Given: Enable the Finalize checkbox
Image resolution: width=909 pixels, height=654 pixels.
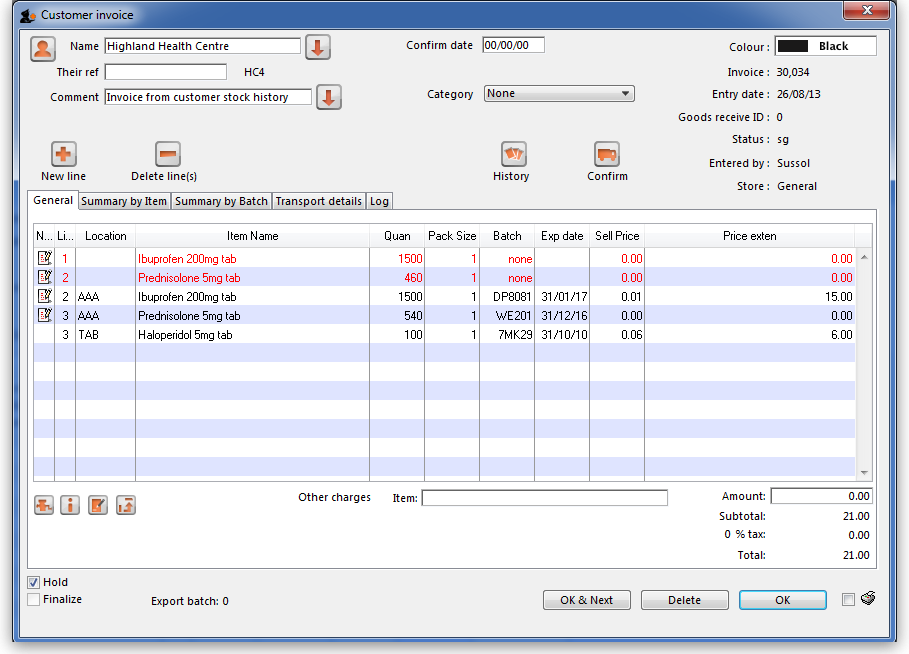Looking at the screenshot, I should coord(34,600).
